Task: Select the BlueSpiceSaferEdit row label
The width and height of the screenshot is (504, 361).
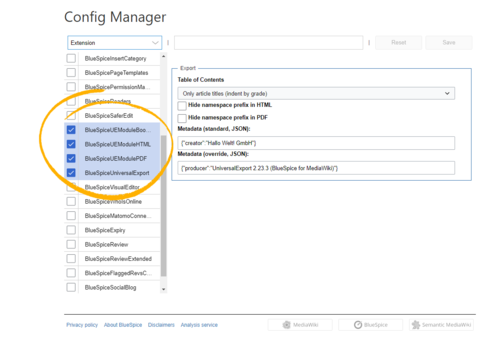Action: coord(109,116)
